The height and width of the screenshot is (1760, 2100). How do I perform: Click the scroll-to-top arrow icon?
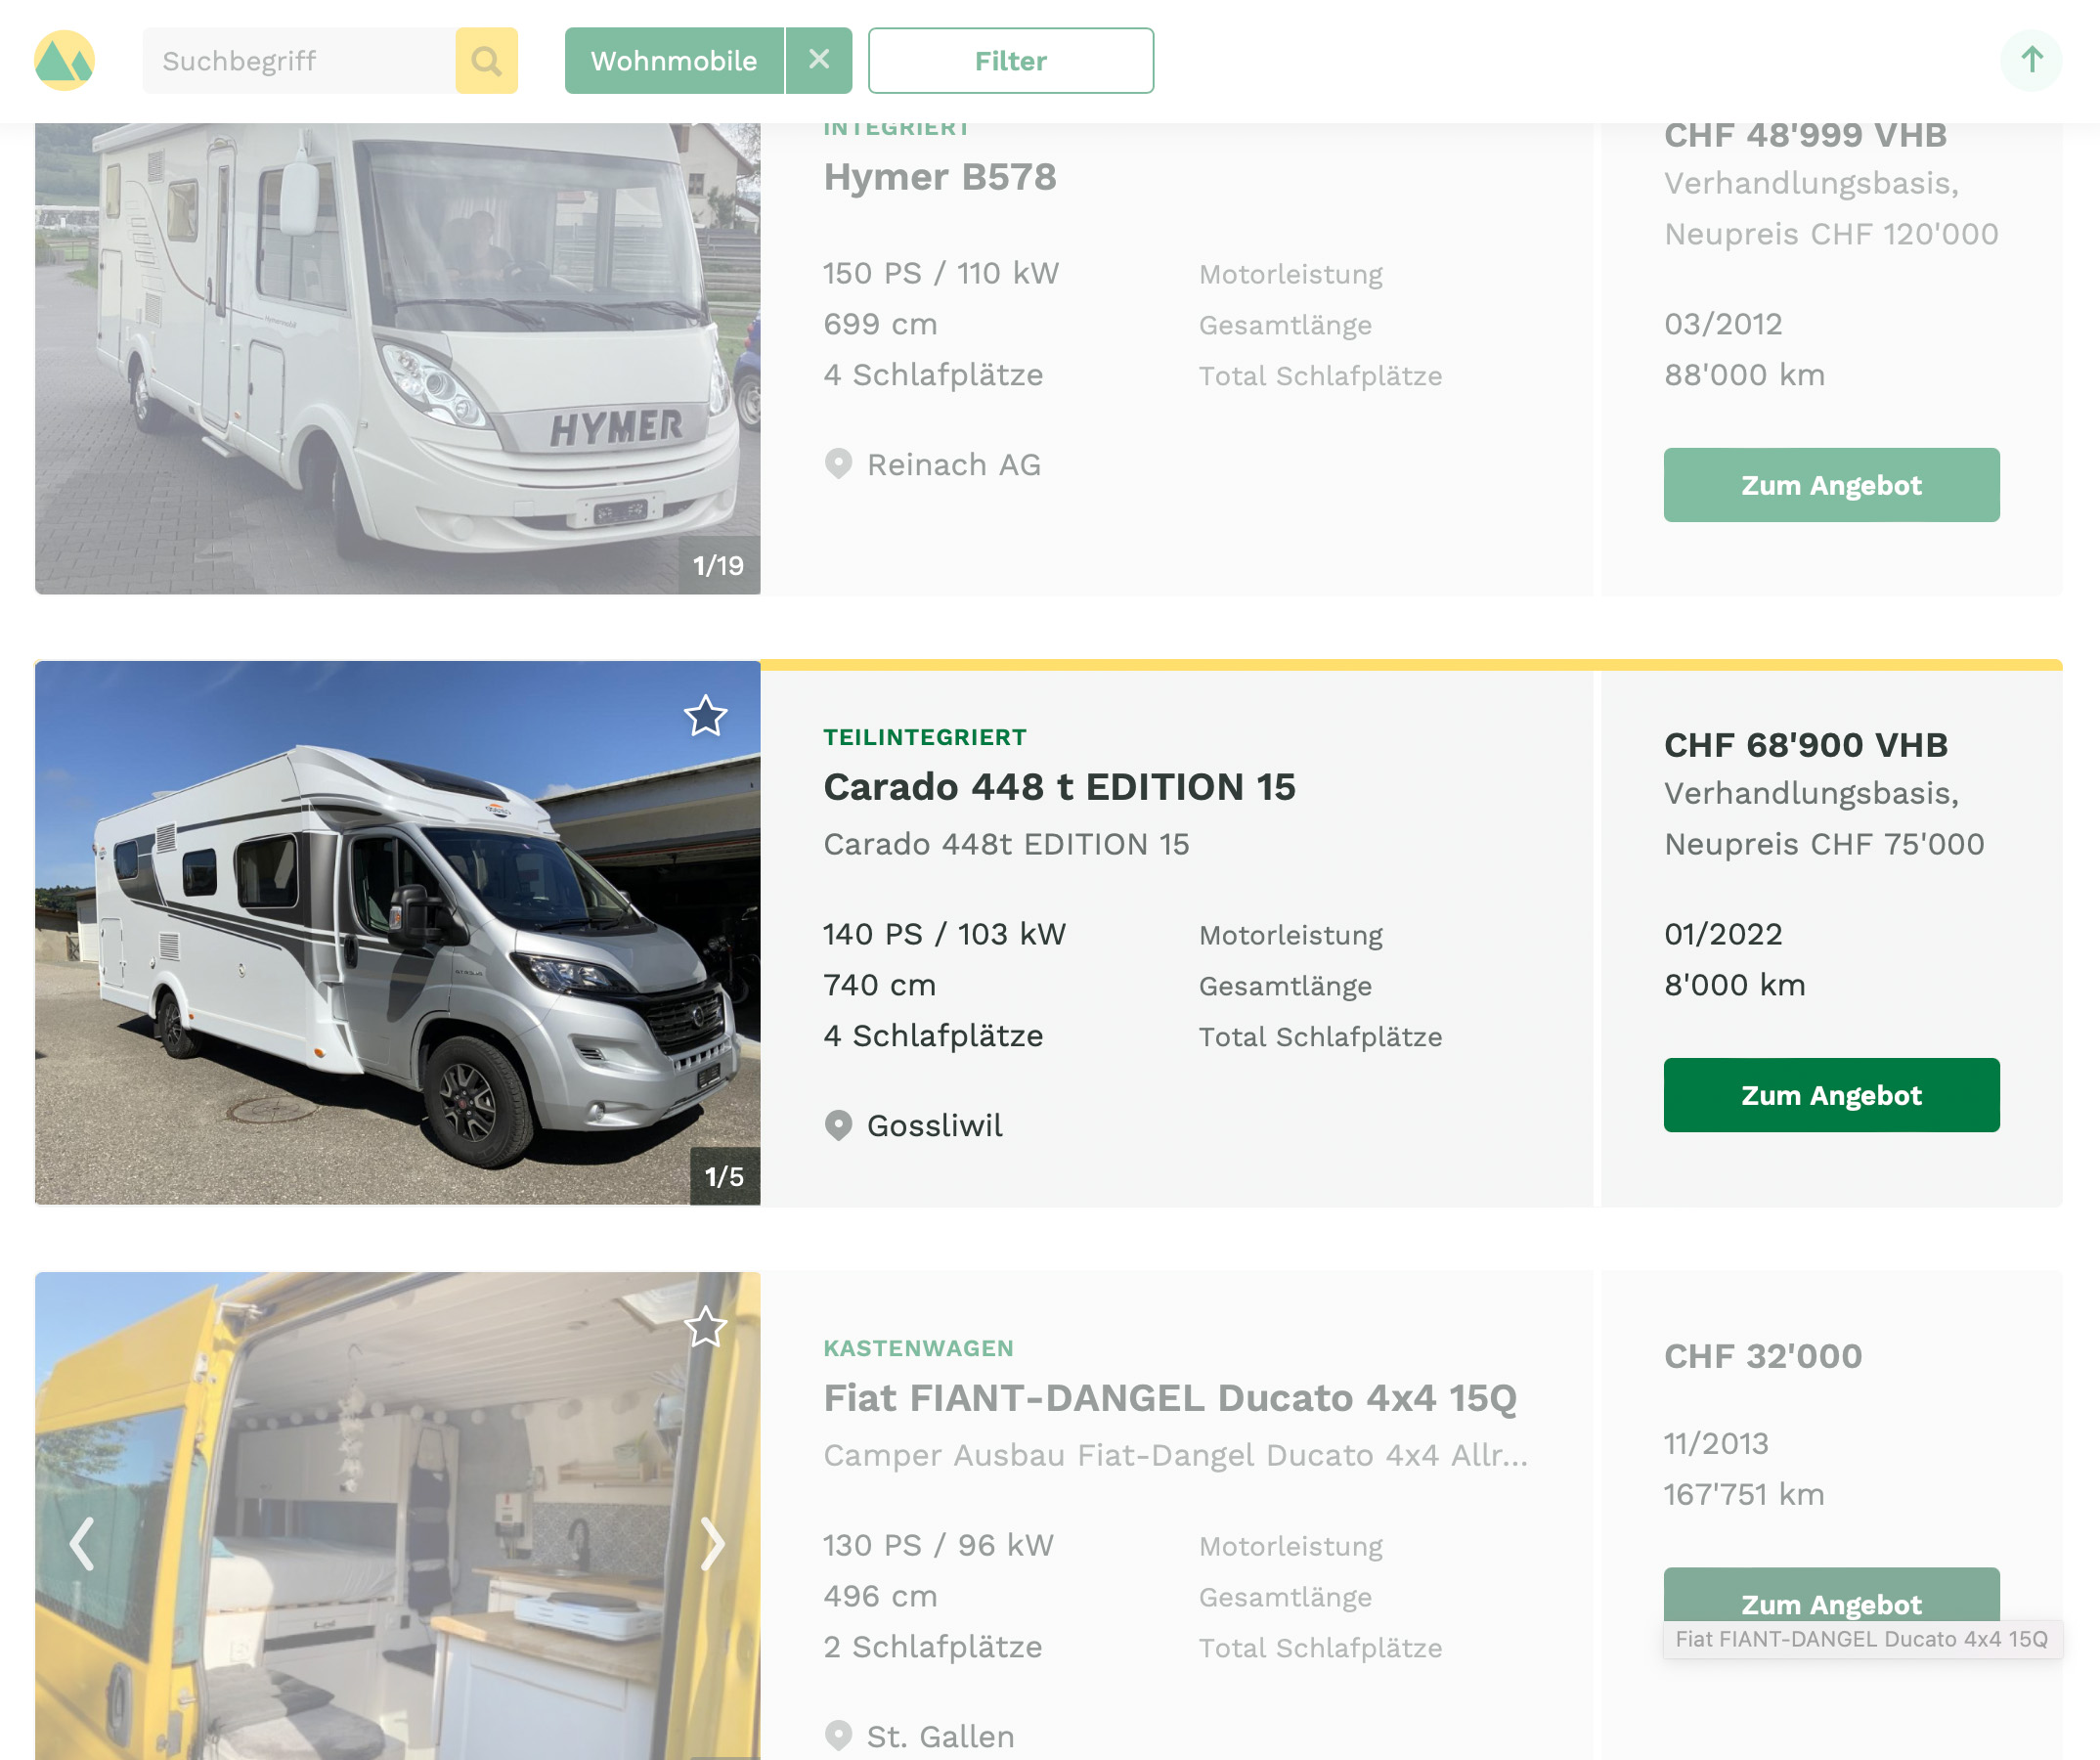coord(2031,60)
